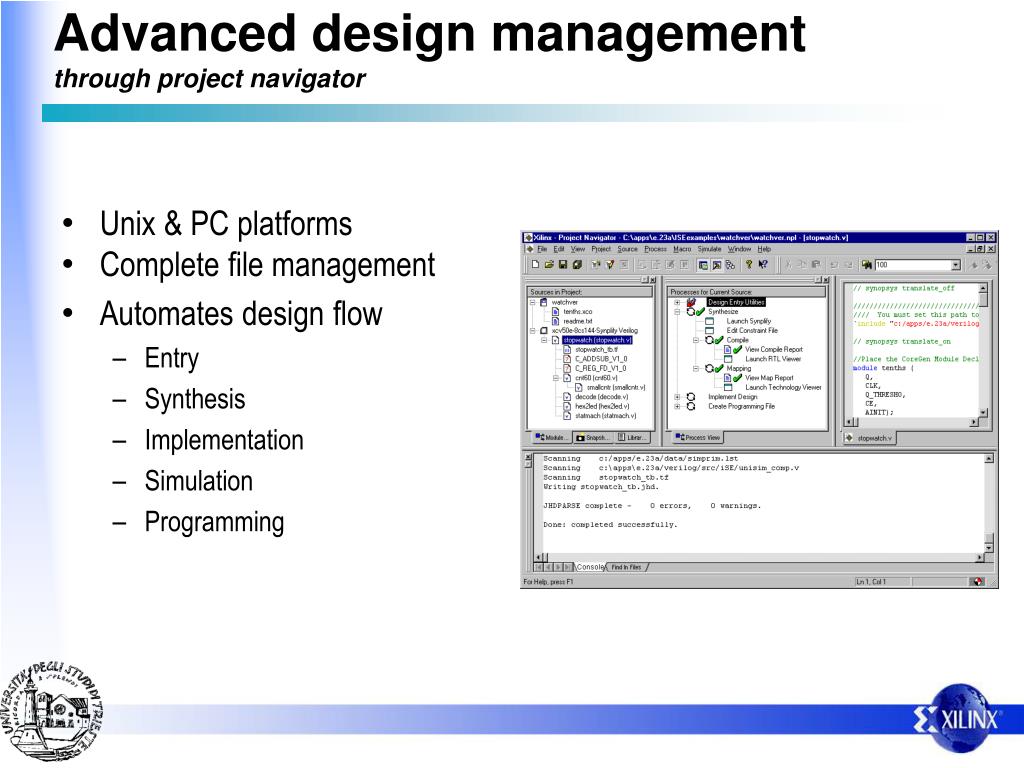Click the Save All toolbar icon
1024x768 pixels.
point(577,264)
